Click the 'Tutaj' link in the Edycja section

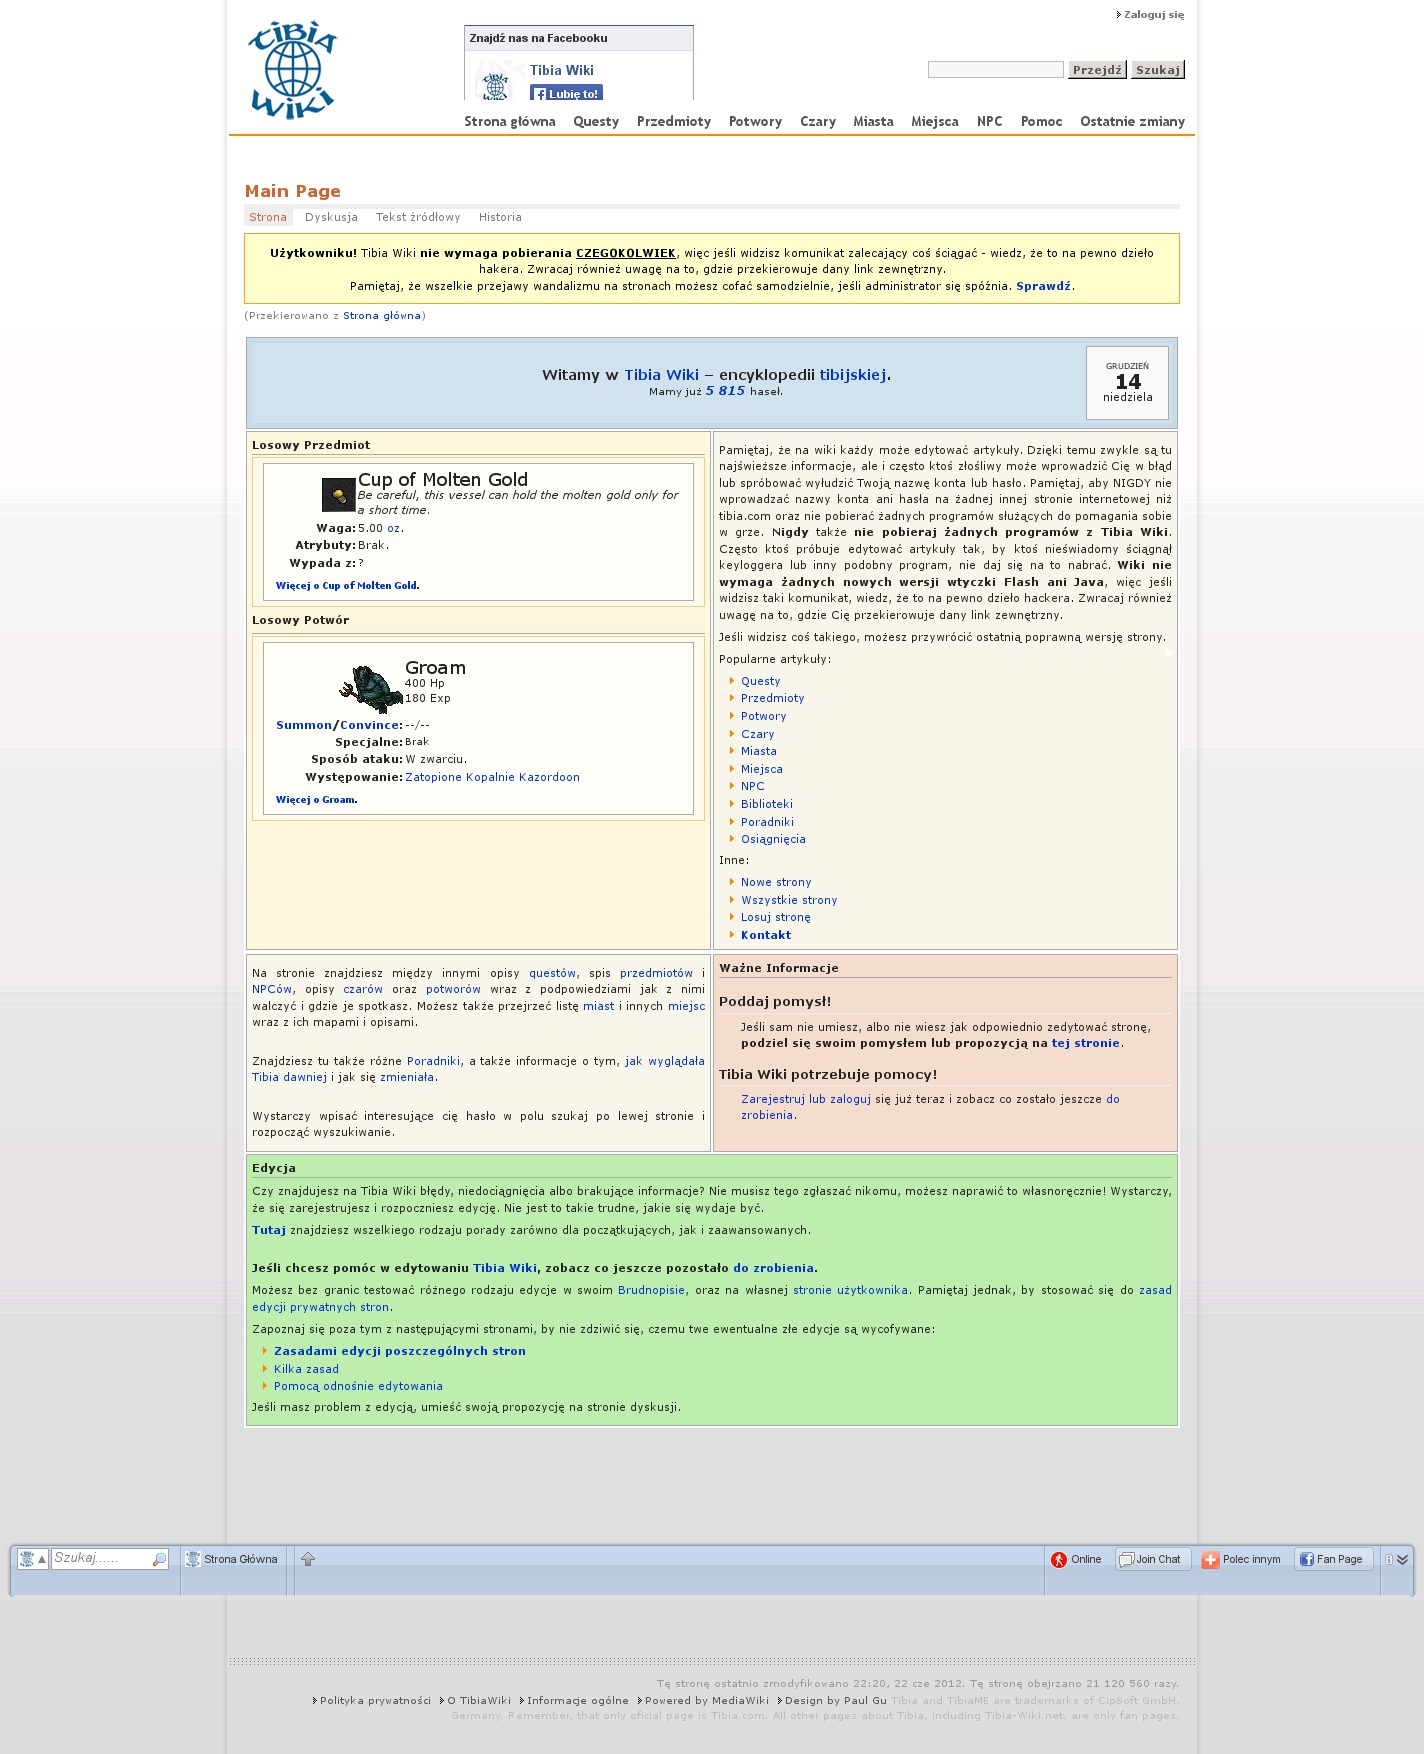point(269,1230)
